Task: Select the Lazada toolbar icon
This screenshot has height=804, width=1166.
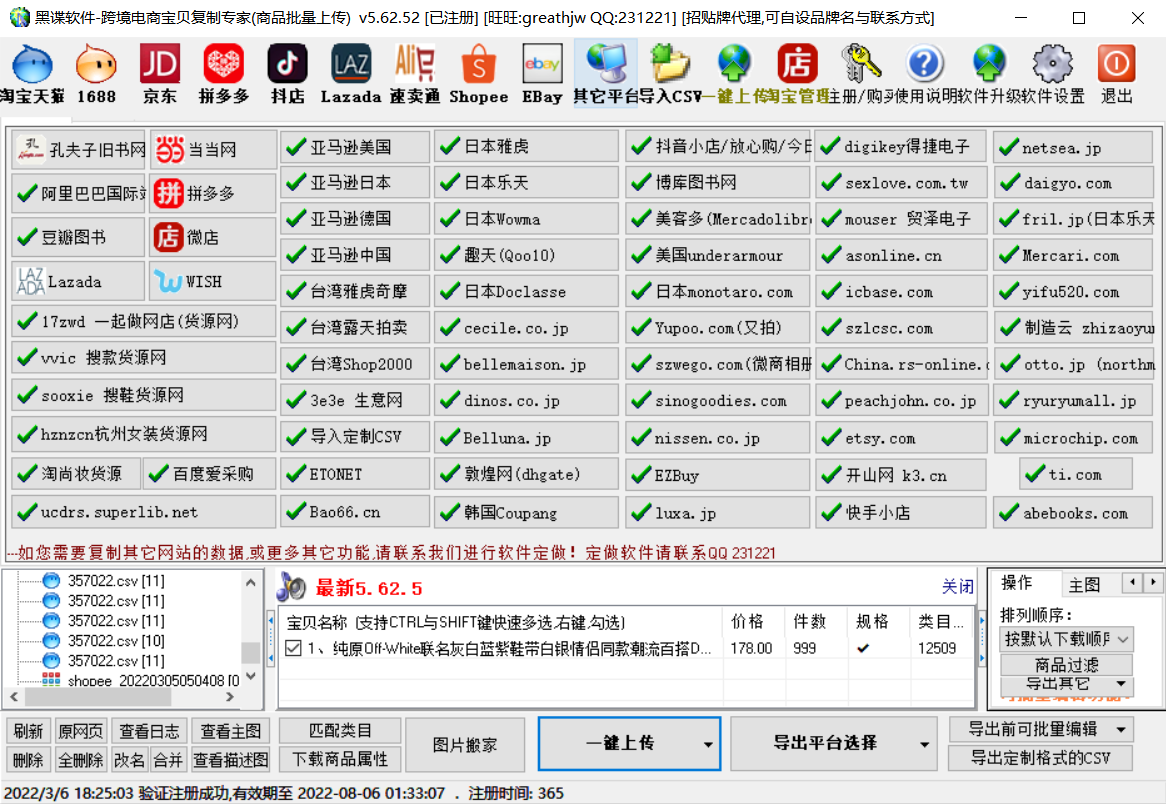Action: [351, 73]
